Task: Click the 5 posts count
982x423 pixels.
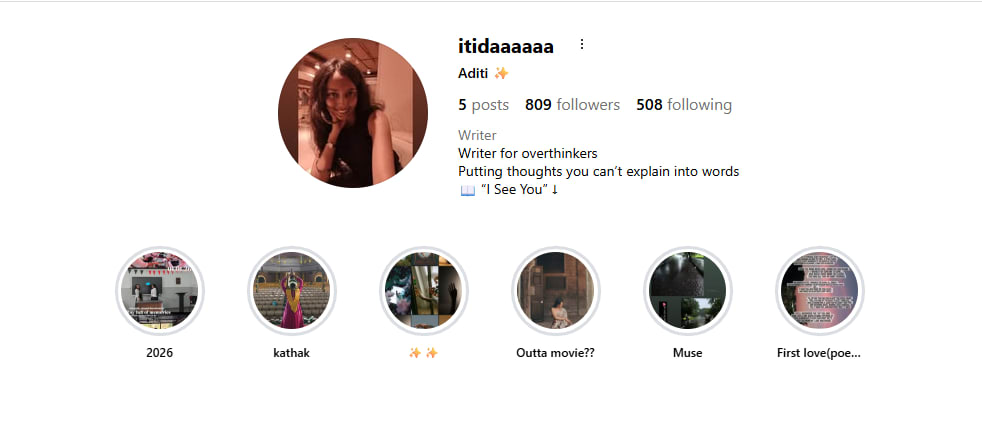Action: (x=483, y=105)
